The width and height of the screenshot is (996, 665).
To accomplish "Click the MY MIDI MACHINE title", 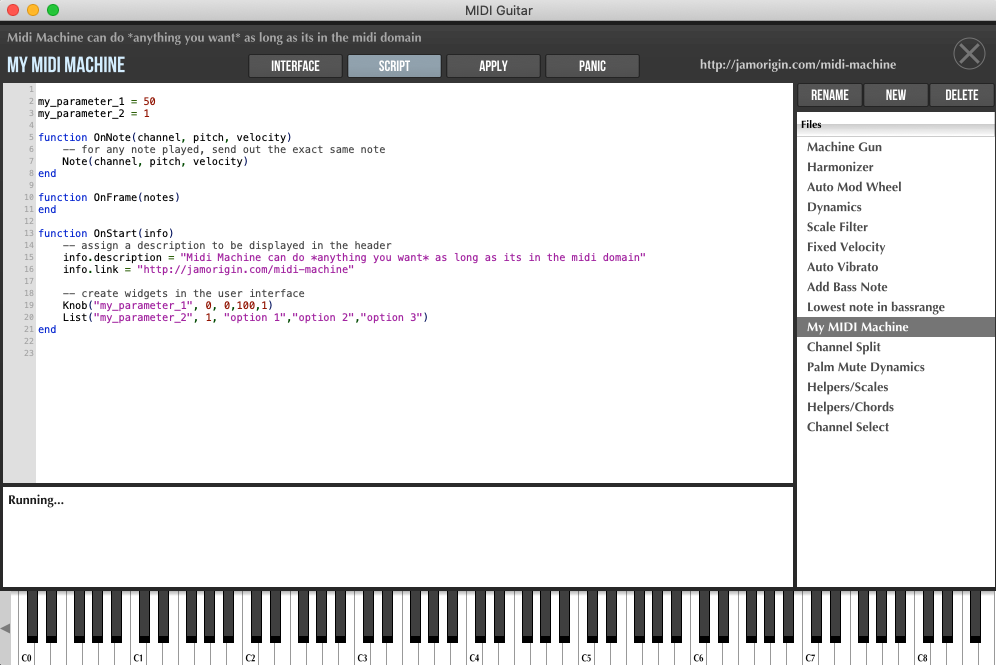I will pyautogui.click(x=66, y=65).
